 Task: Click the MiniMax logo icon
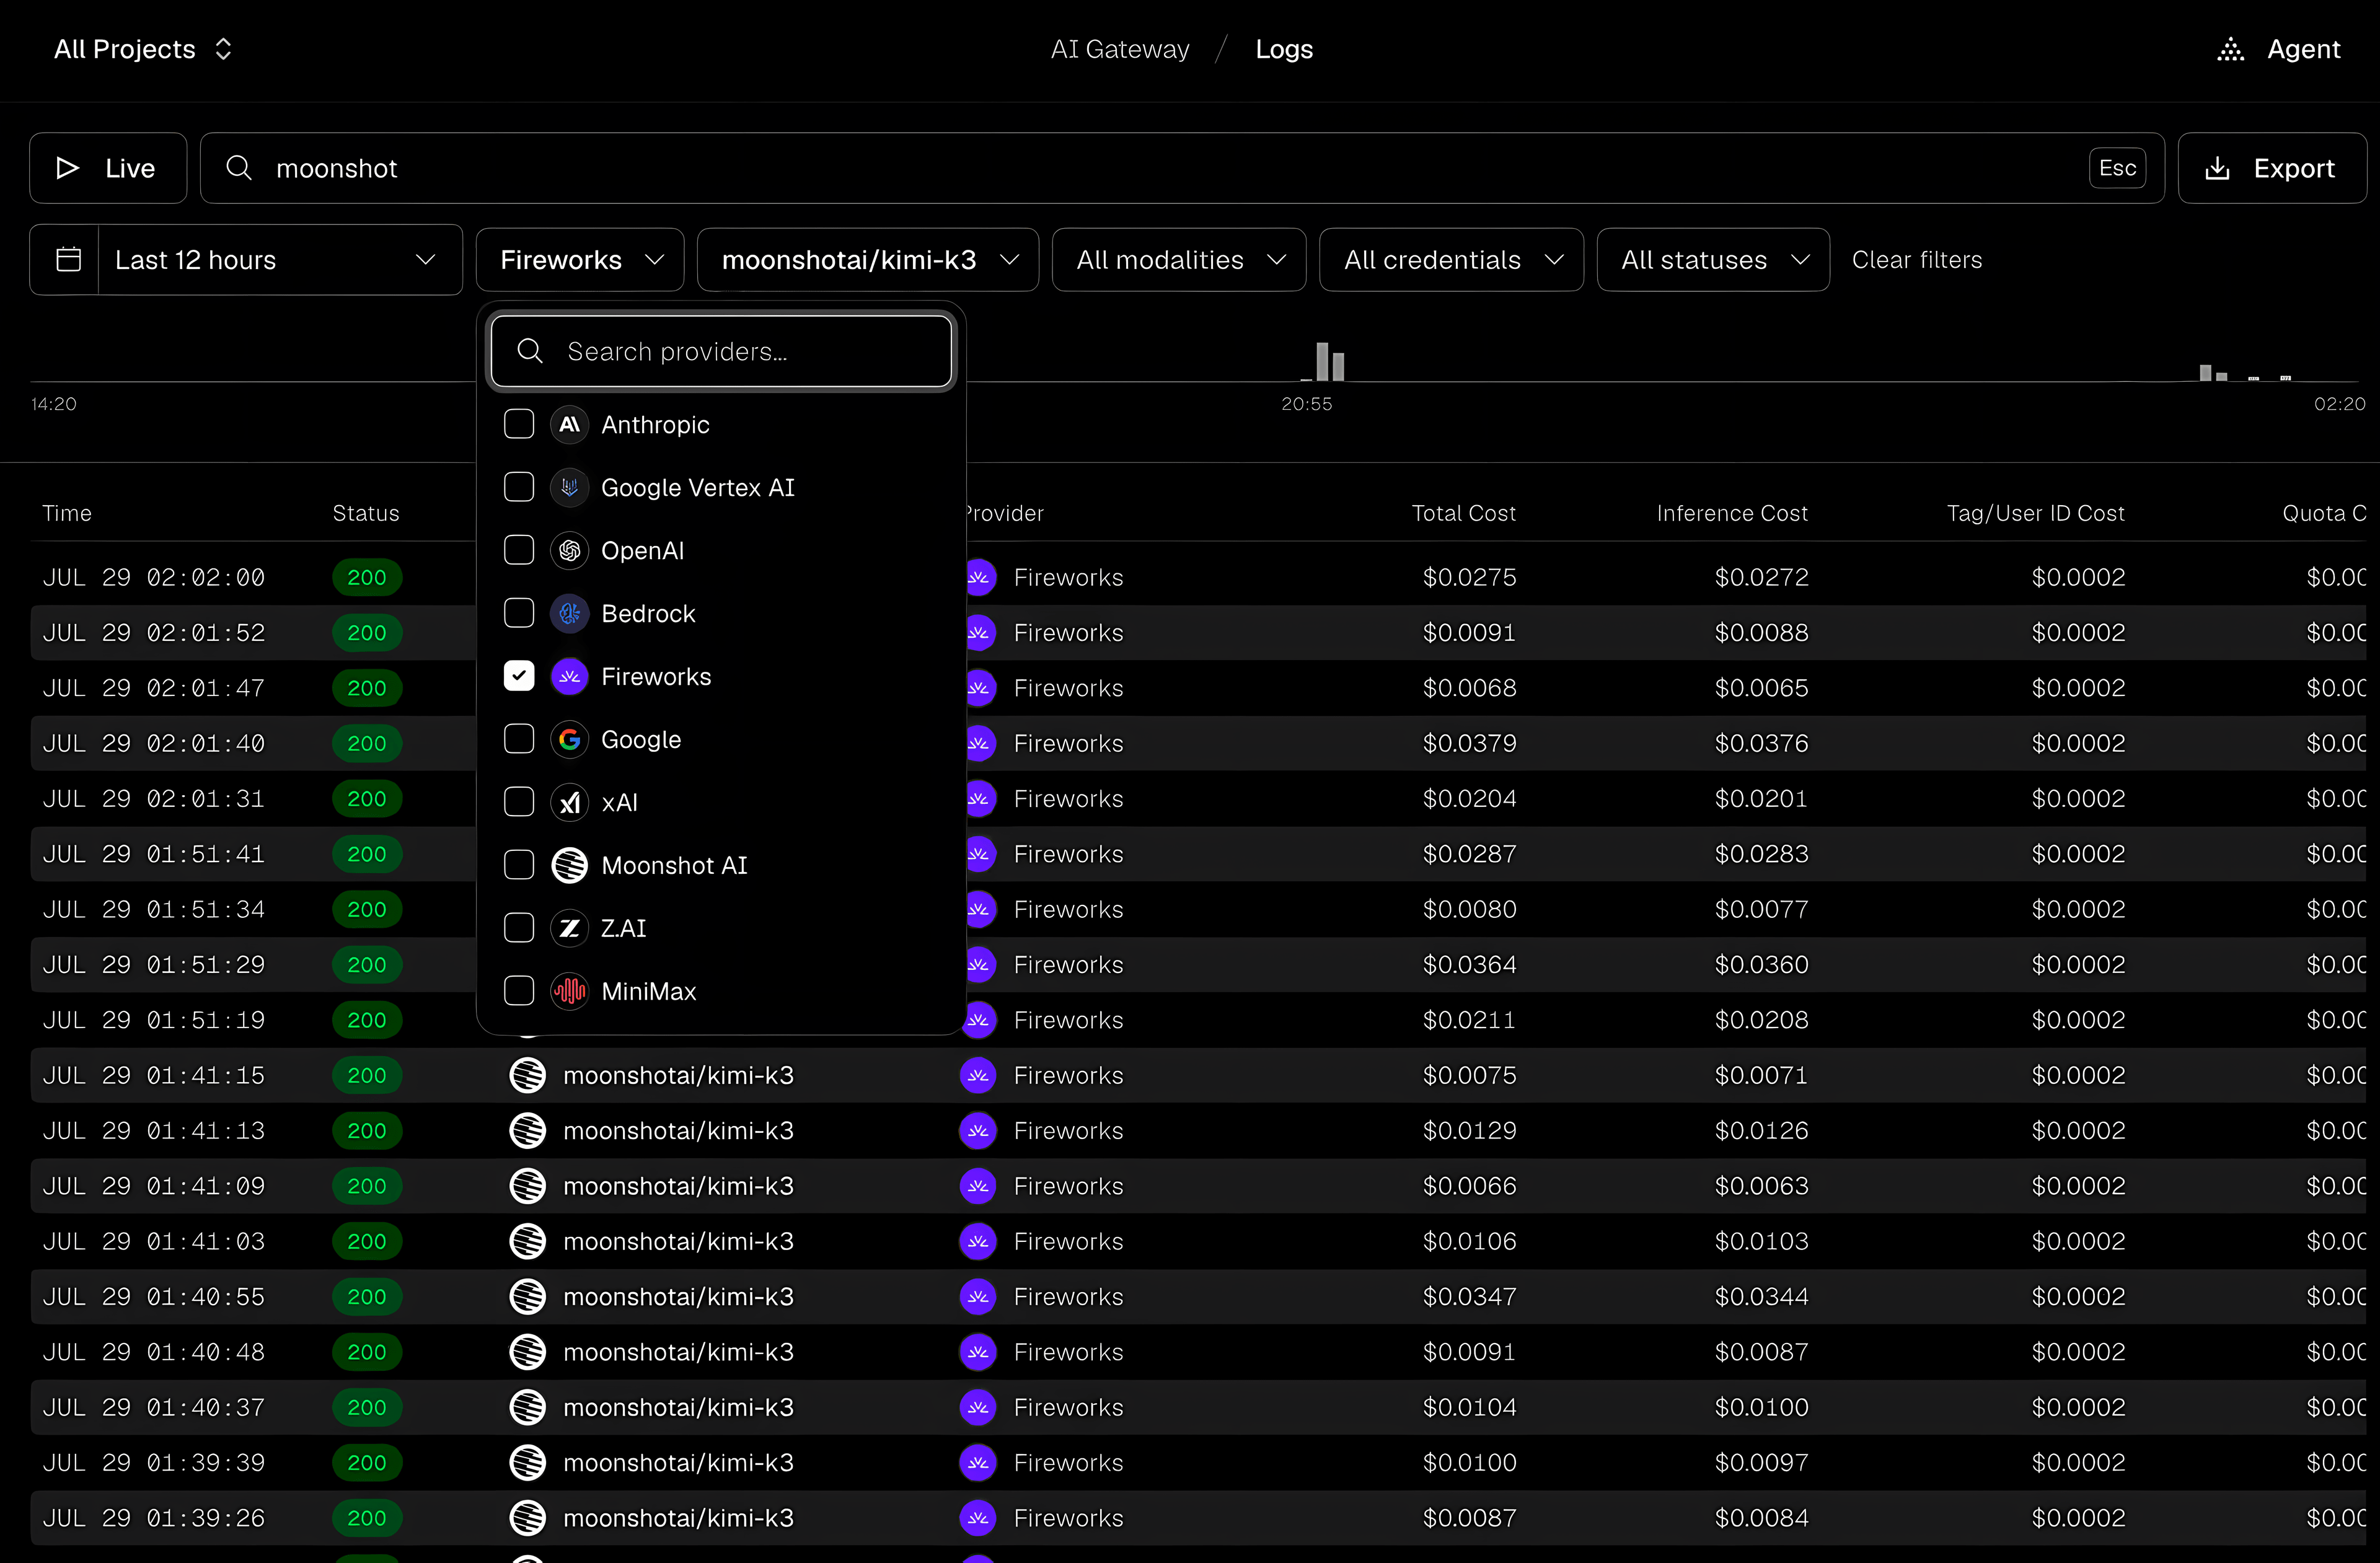569,992
